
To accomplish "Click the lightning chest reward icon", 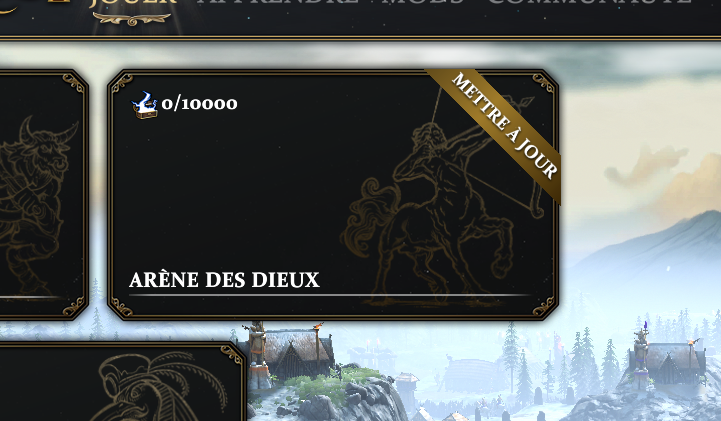I will tap(145, 105).
